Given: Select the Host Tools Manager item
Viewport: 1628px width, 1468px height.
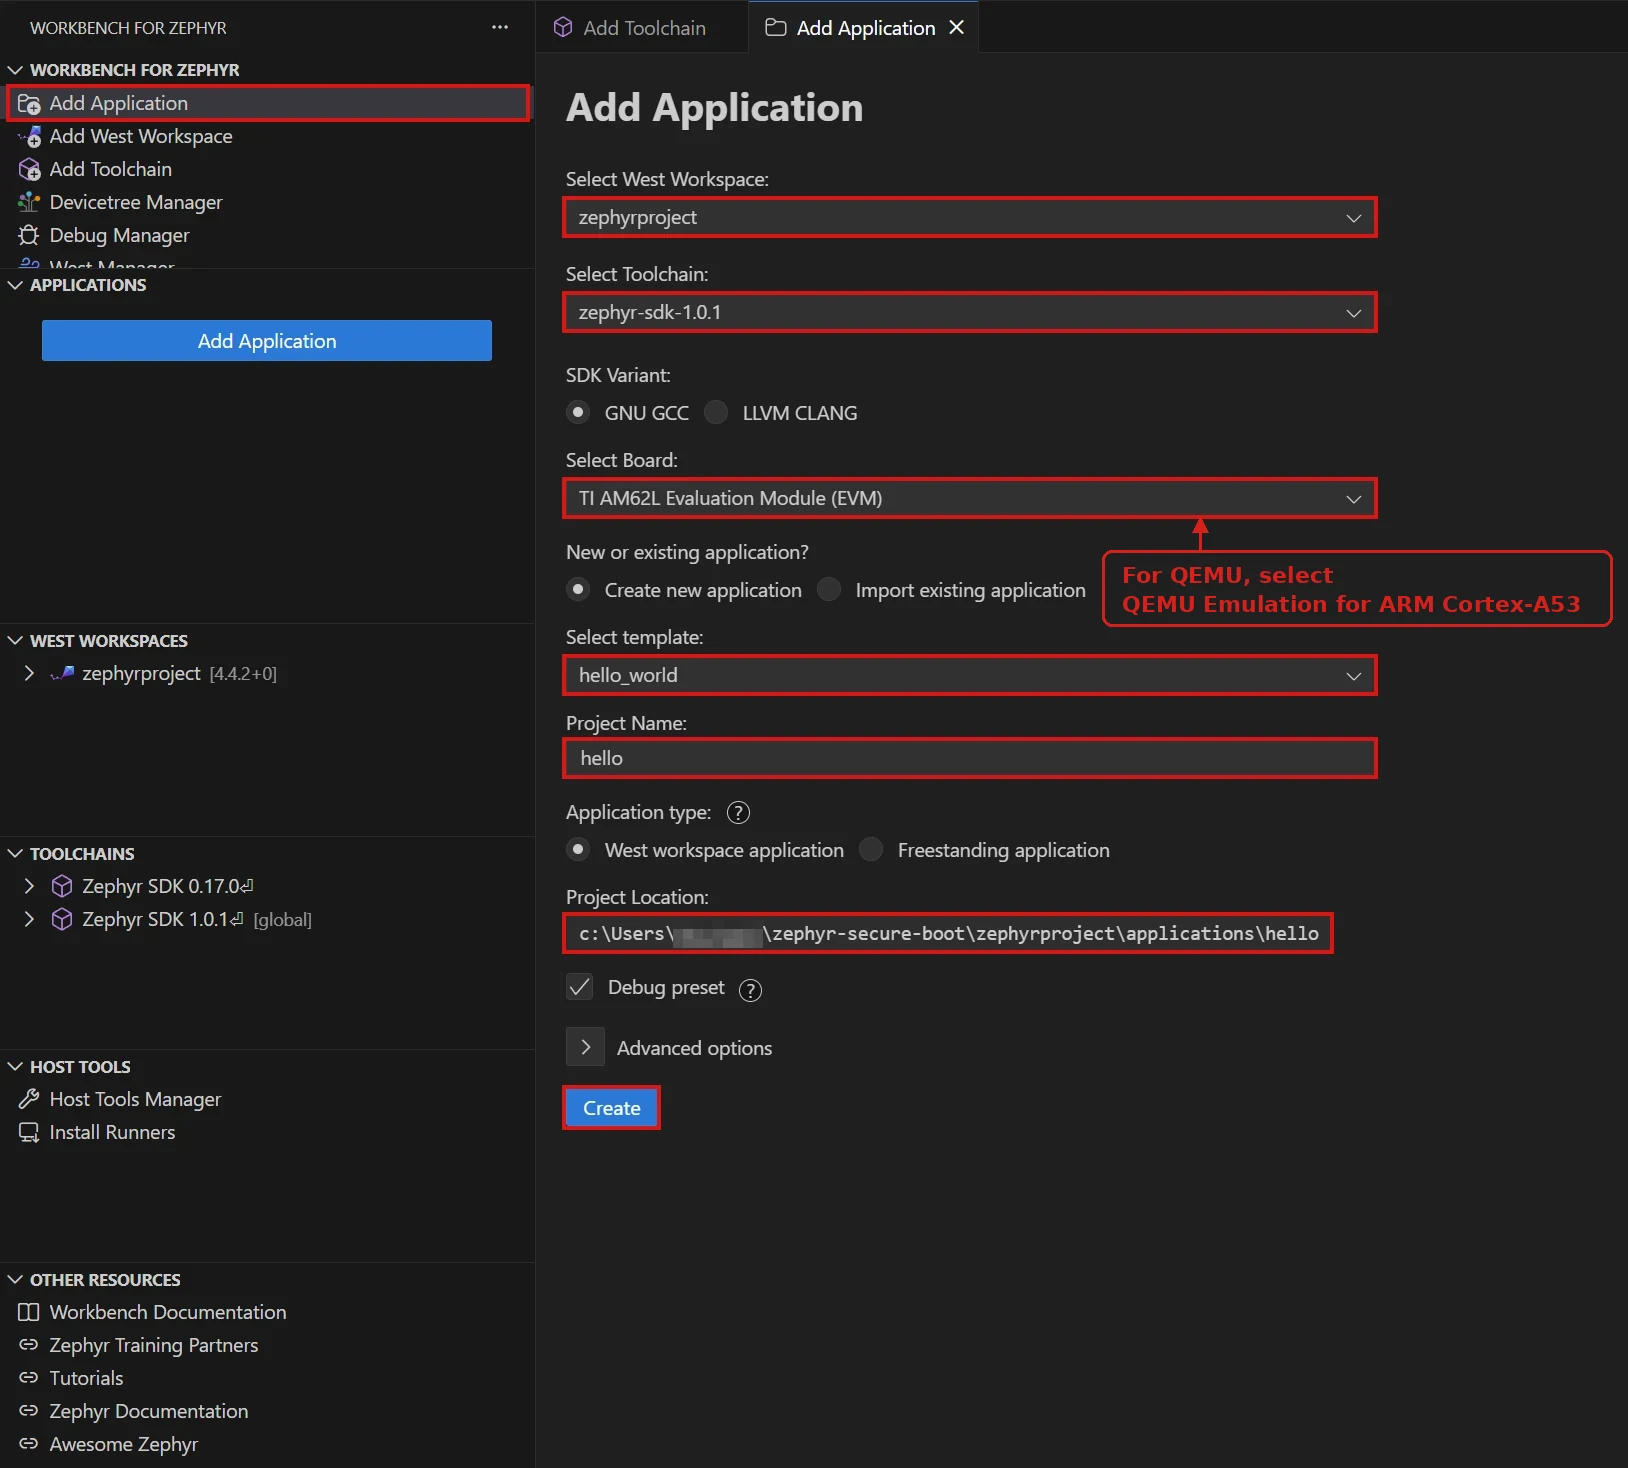Looking at the screenshot, I should [x=135, y=1100].
